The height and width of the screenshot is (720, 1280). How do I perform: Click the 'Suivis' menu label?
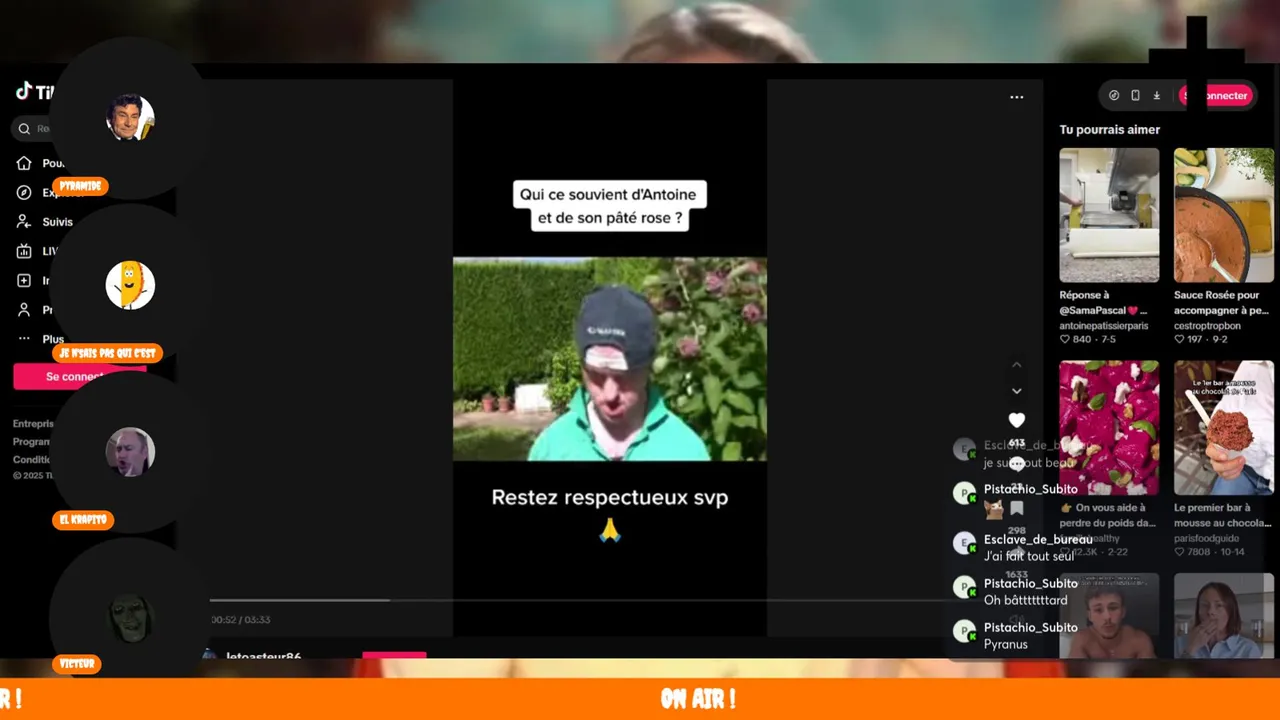[x=57, y=222]
